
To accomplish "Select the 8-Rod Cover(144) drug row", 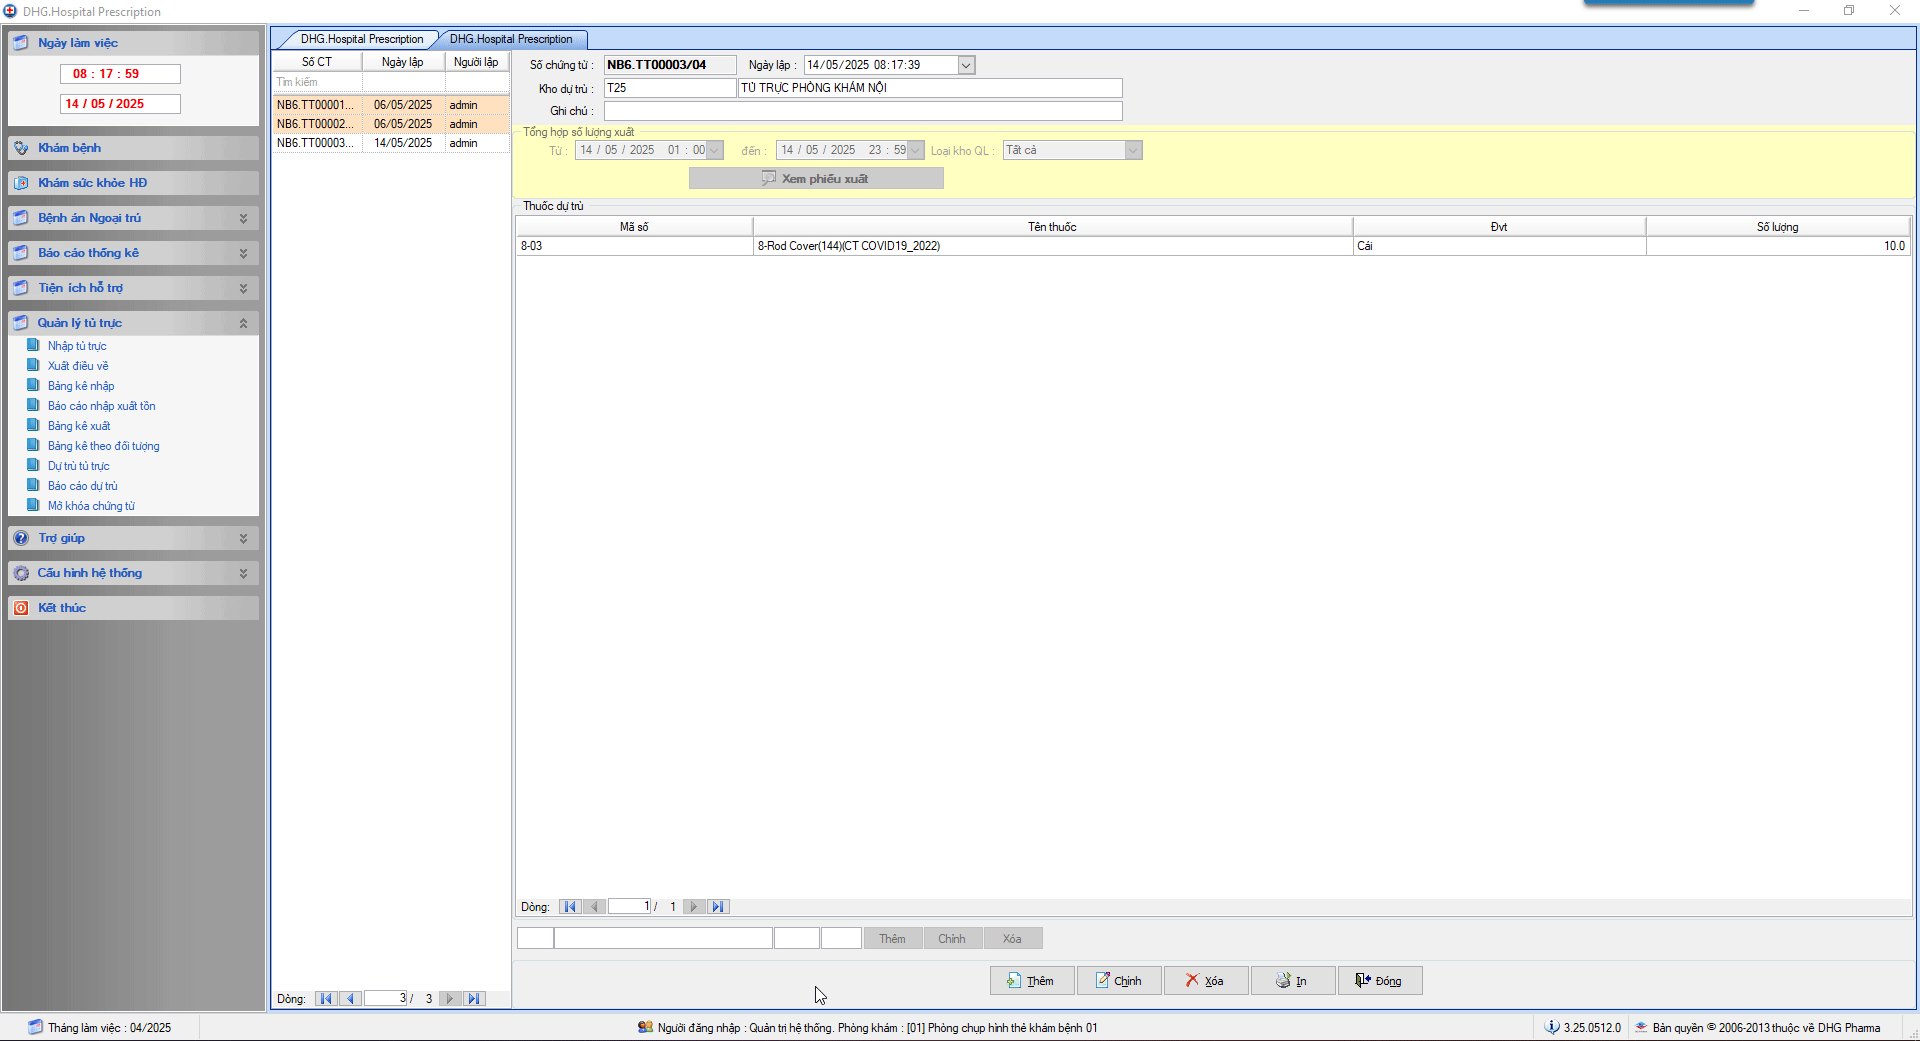I will (1213, 246).
